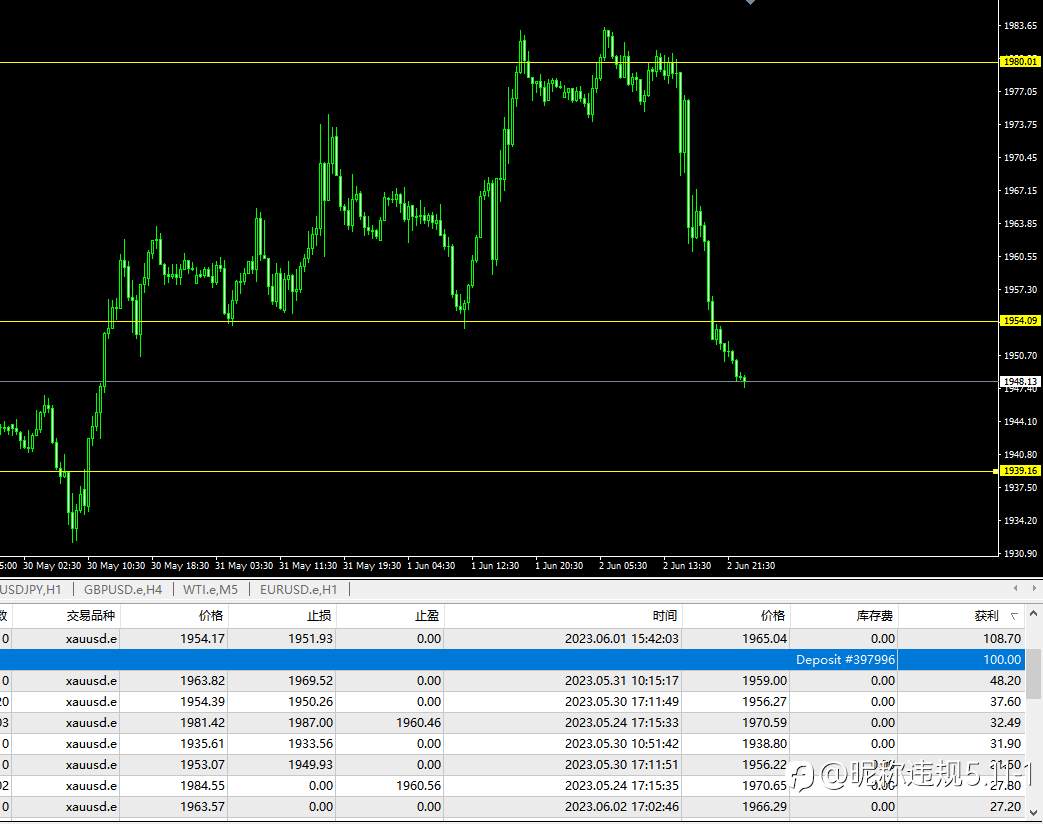Click the chart tabs right scroll arrow
Screen dimensions: 1043x824
1034,589
